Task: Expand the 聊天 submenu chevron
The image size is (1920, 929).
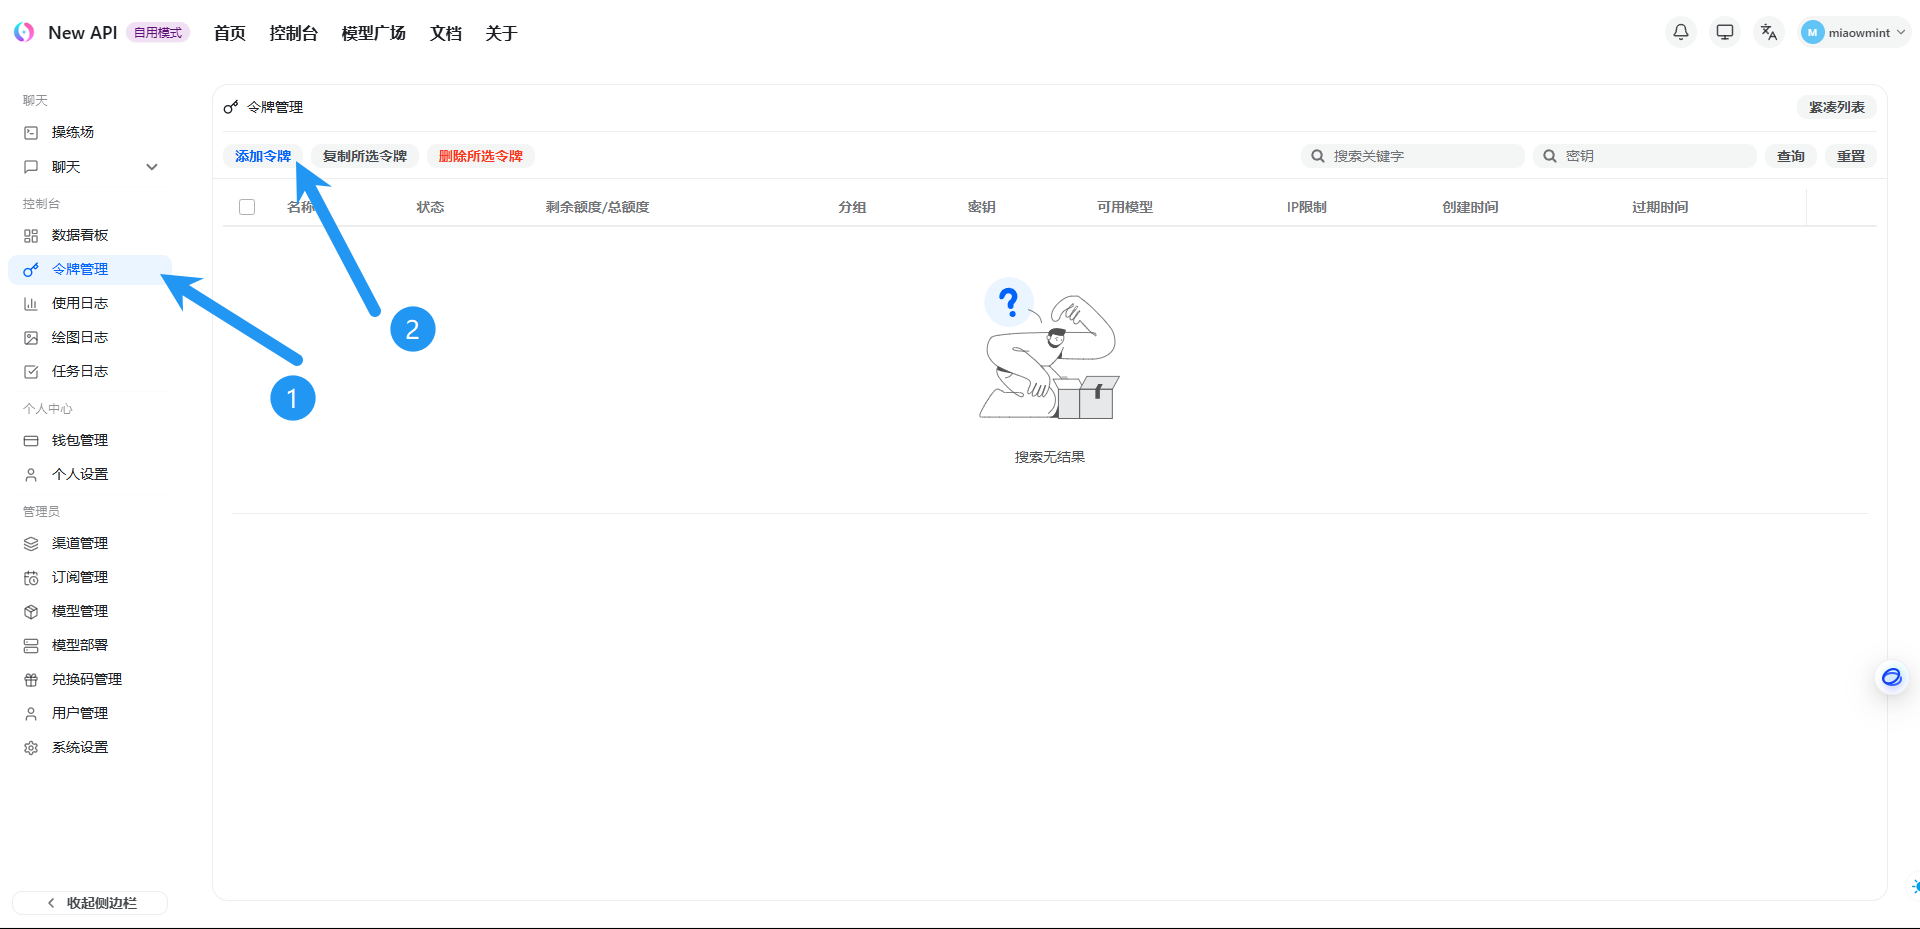Action: 152,167
